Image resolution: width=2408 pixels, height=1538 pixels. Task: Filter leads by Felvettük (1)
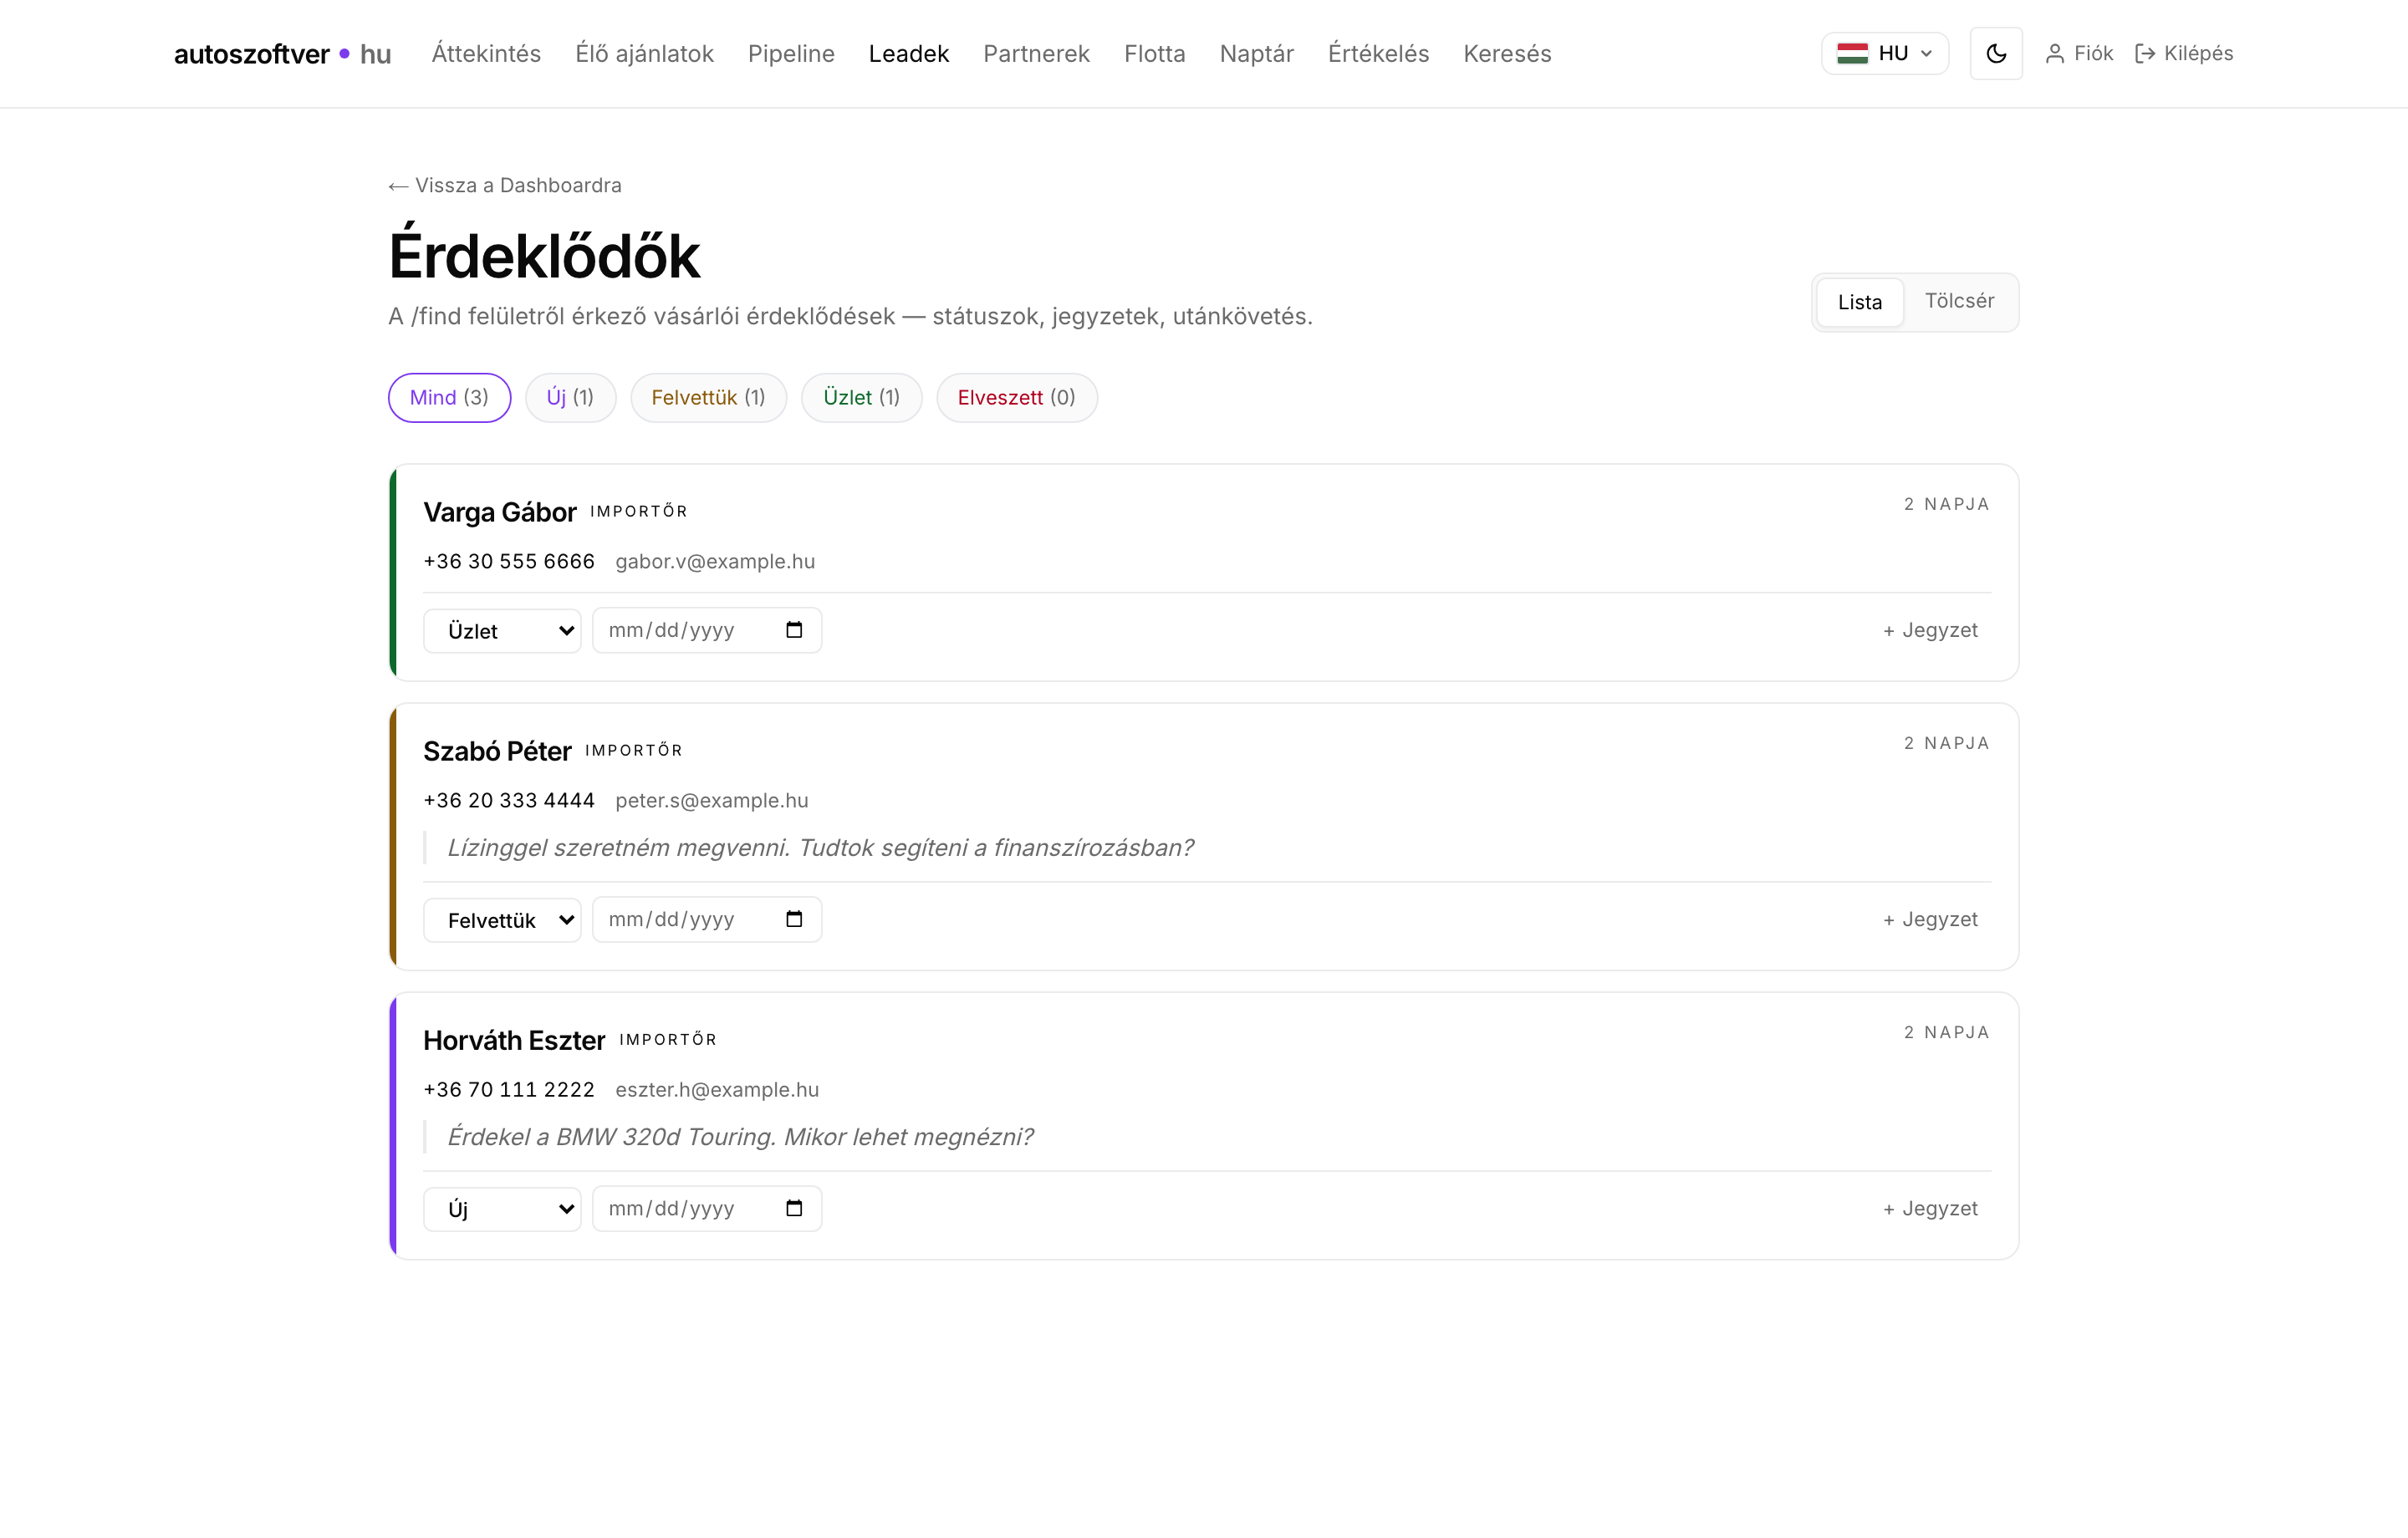[x=708, y=398]
